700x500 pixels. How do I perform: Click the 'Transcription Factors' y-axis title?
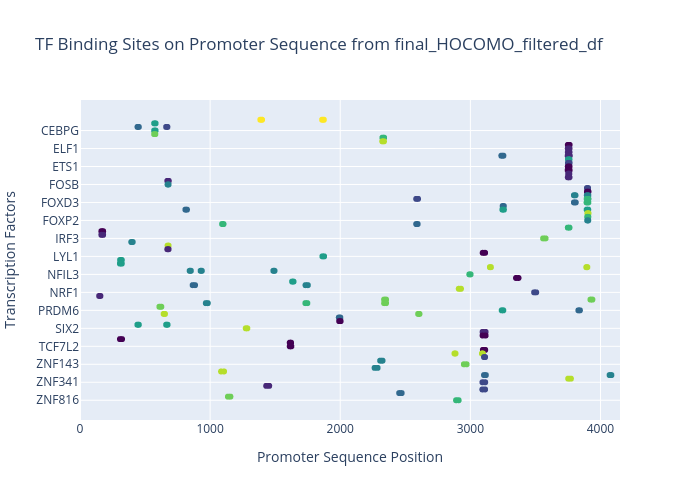pyautogui.click(x=12, y=262)
